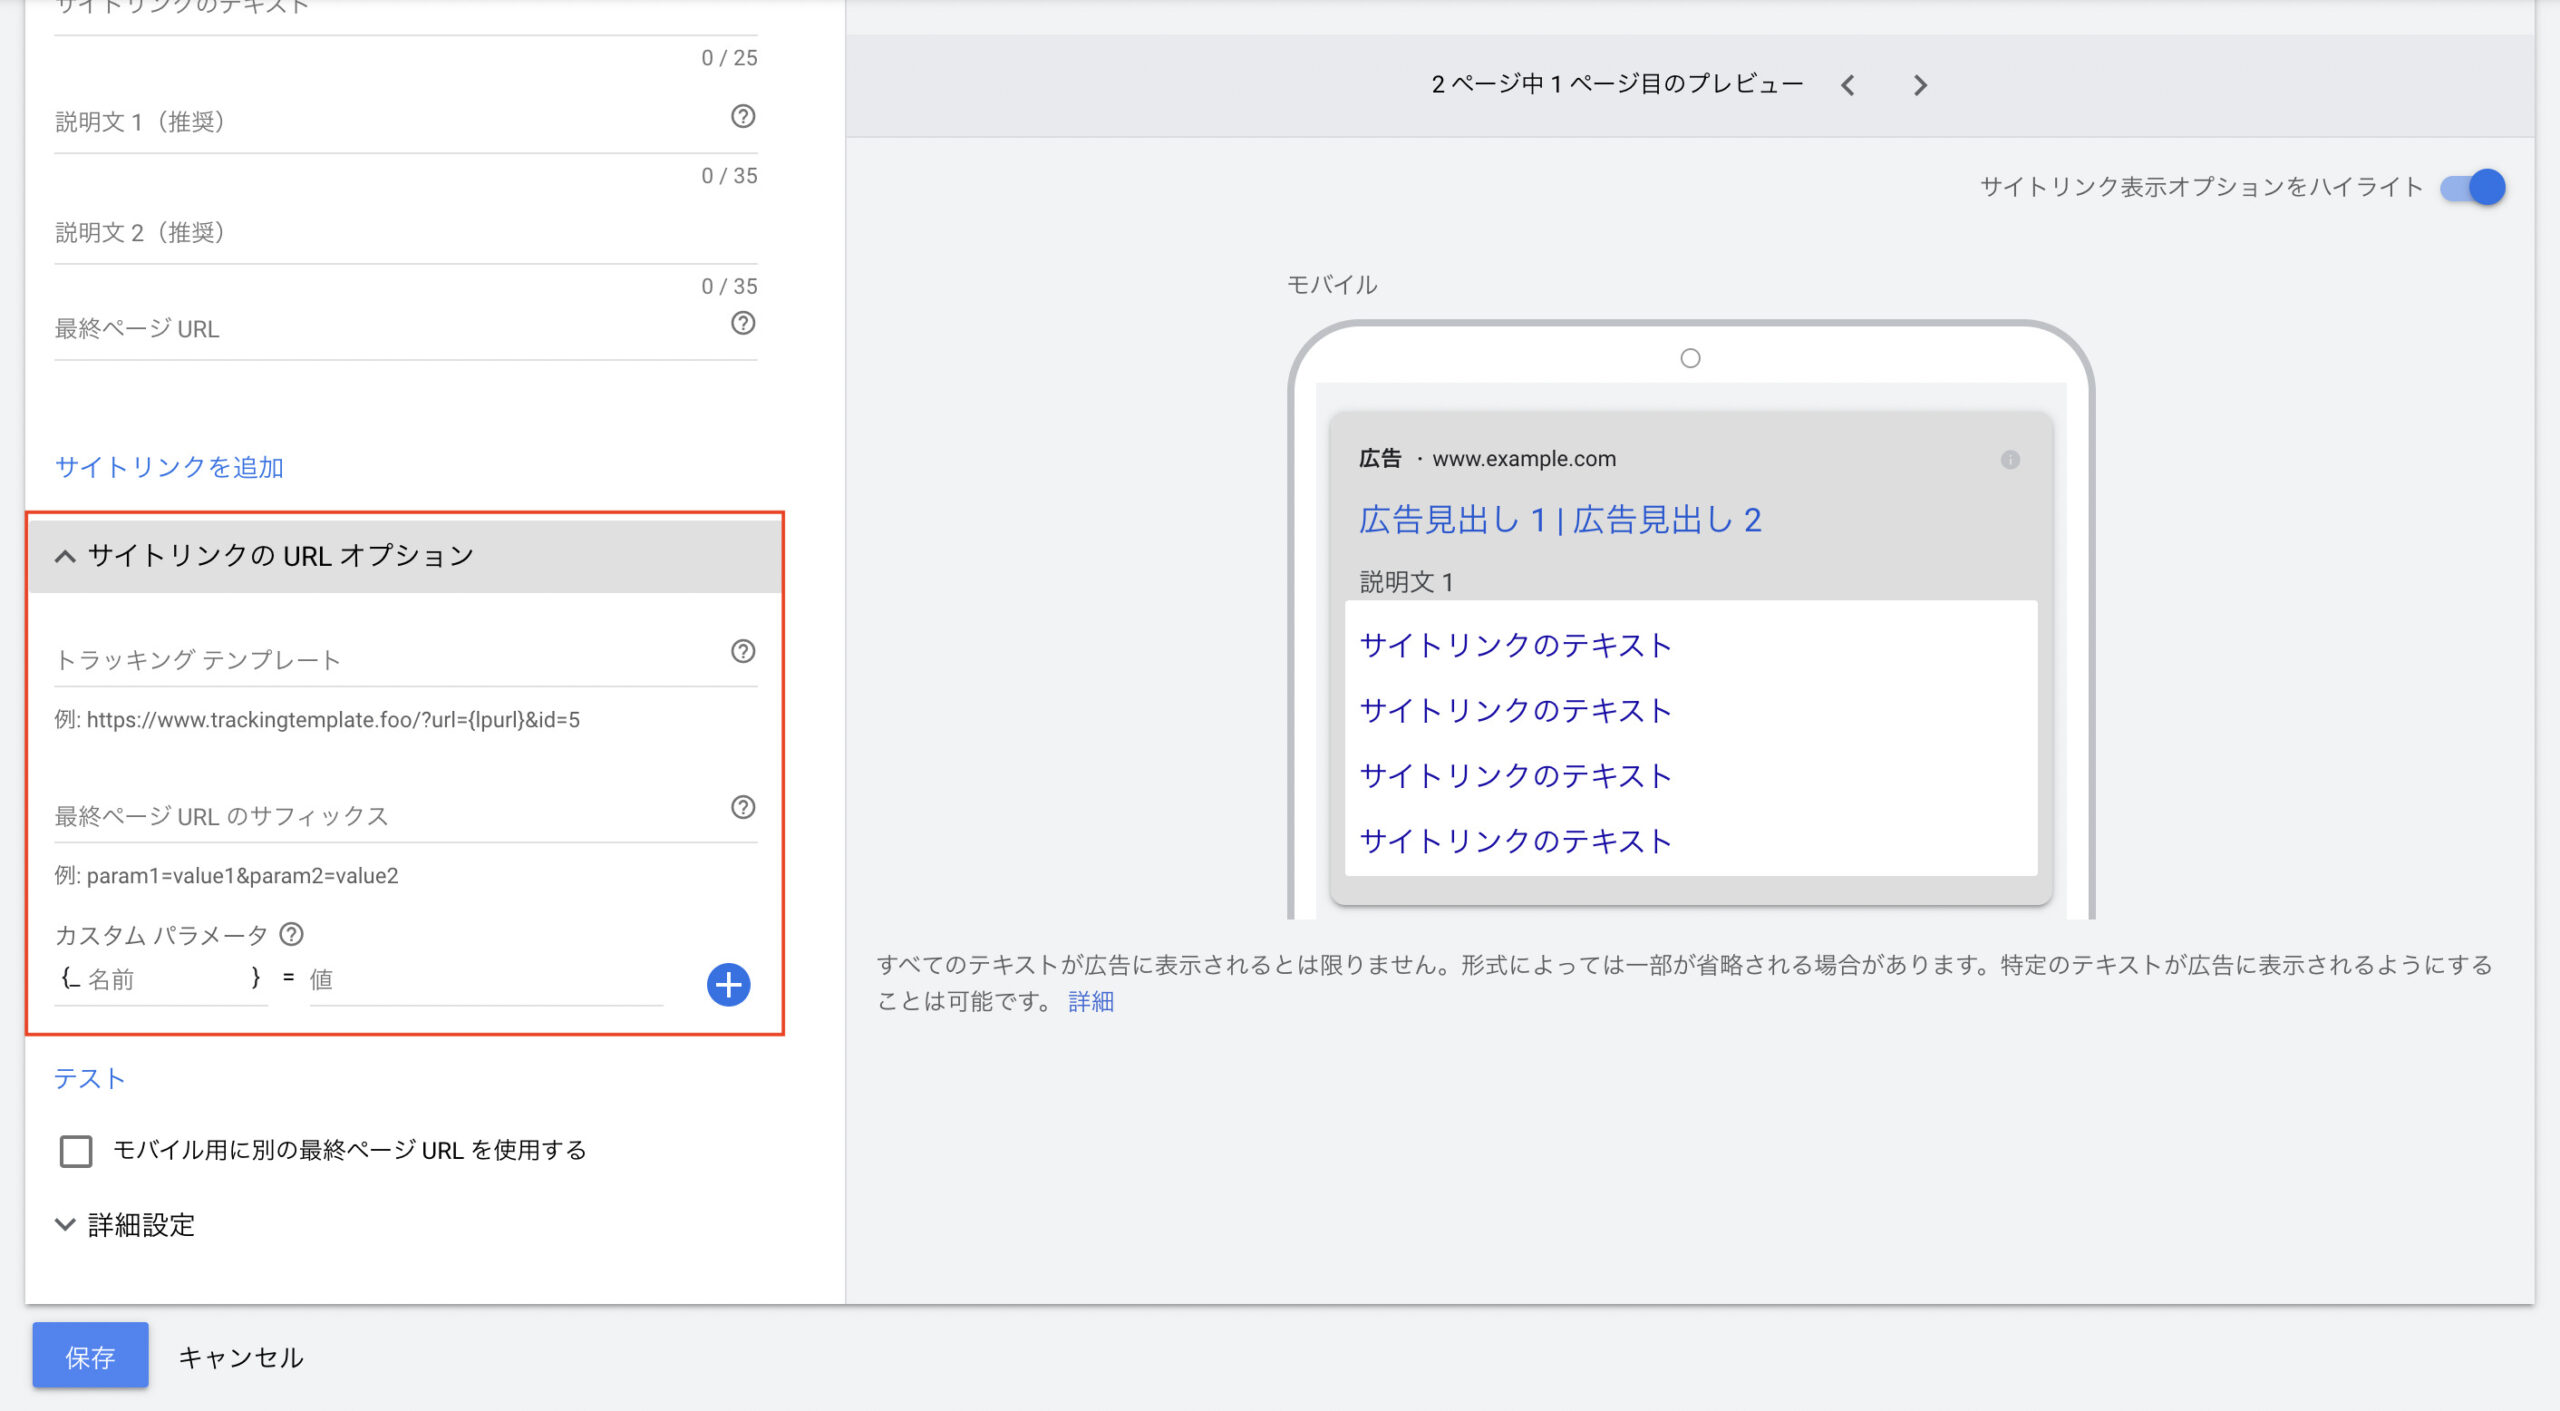Viewport: 2560px width, 1411px height.
Task: Click help icon for トラッキング テンプレート
Action: click(x=742, y=652)
